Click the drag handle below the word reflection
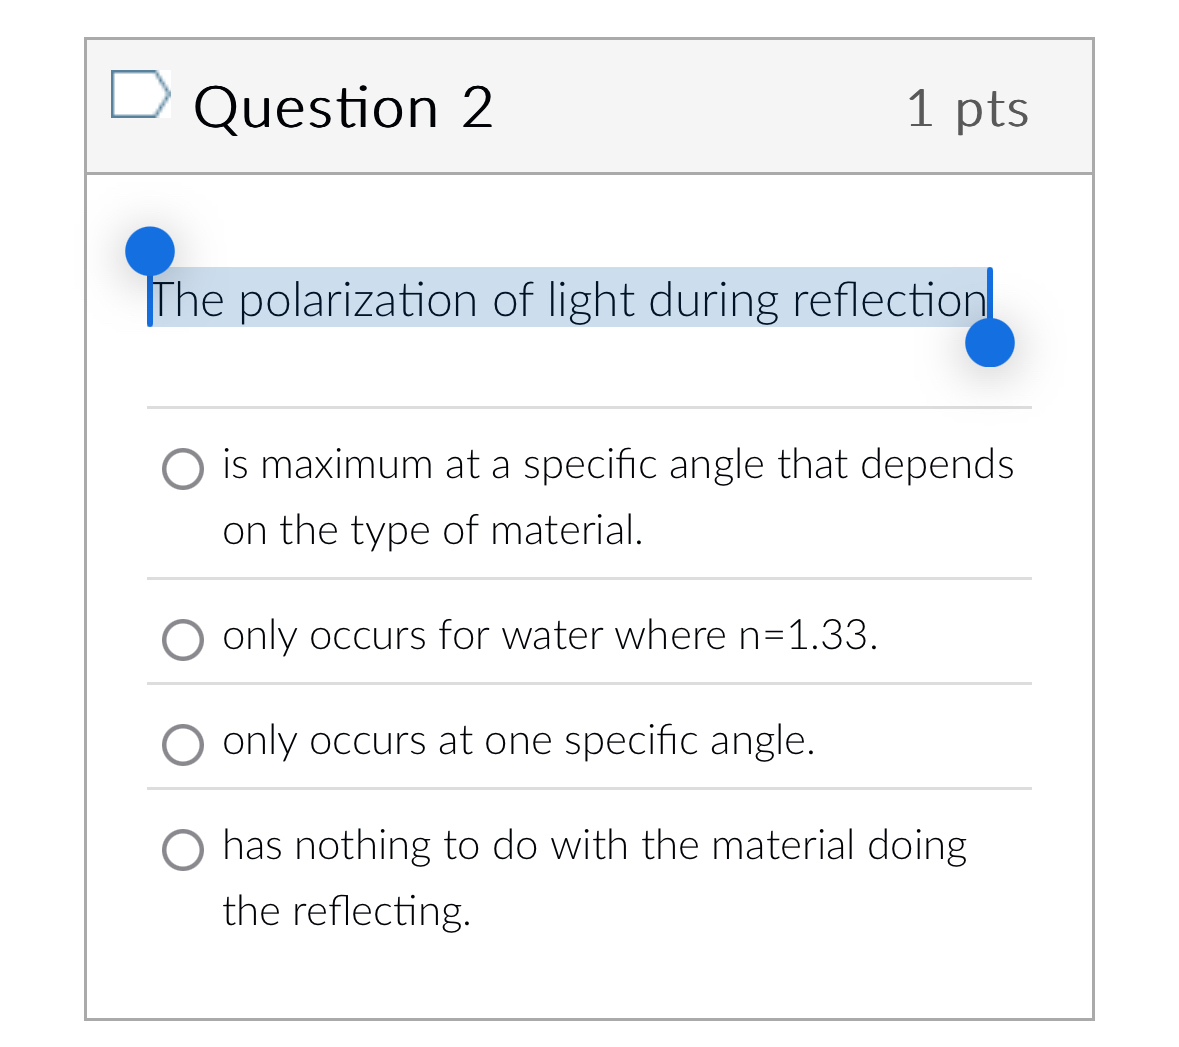1179x1047 pixels. pos(990,341)
